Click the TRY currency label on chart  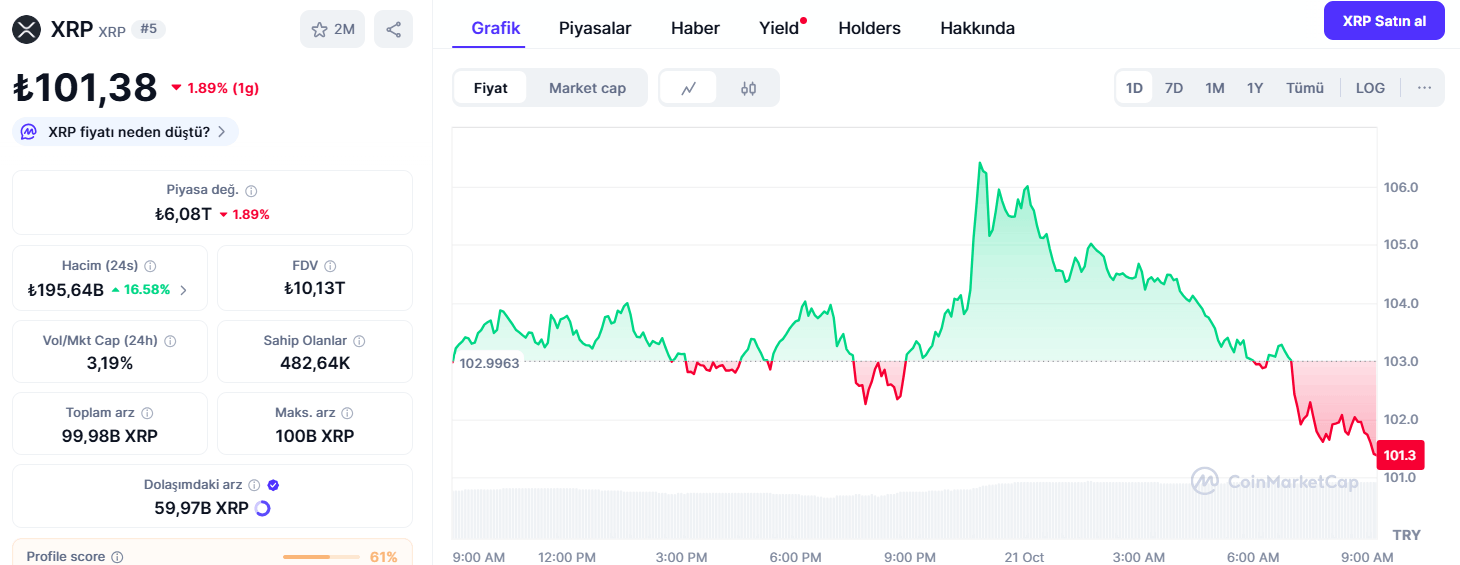click(1406, 535)
